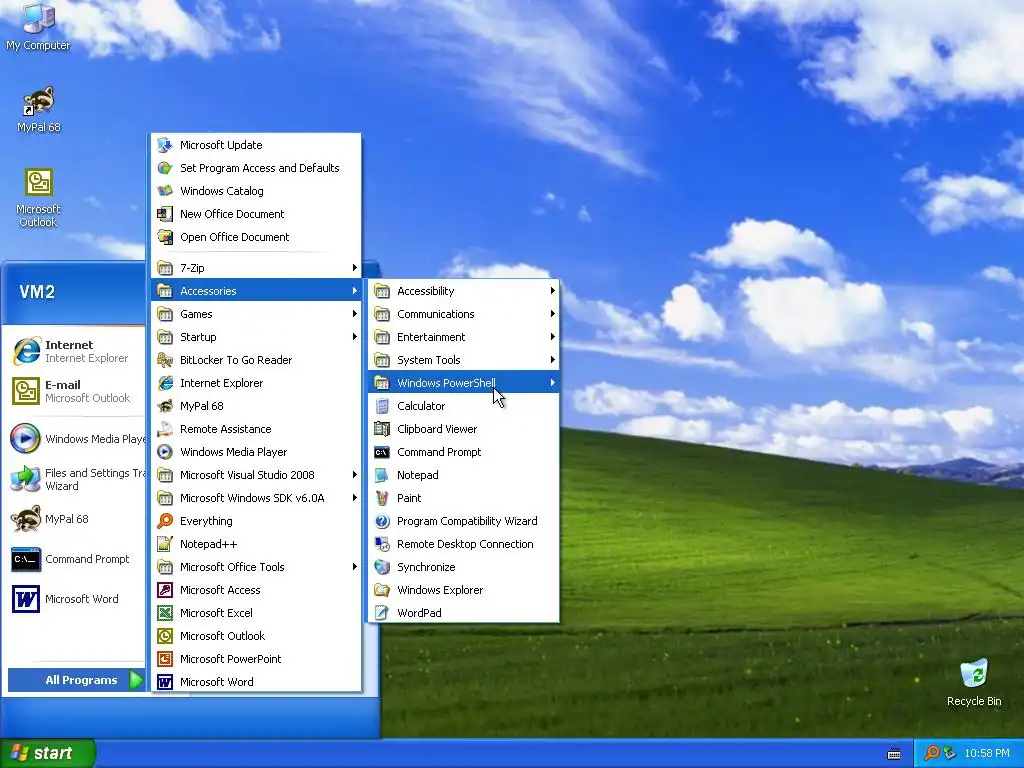Click the Microsoft Access icon

coord(165,590)
